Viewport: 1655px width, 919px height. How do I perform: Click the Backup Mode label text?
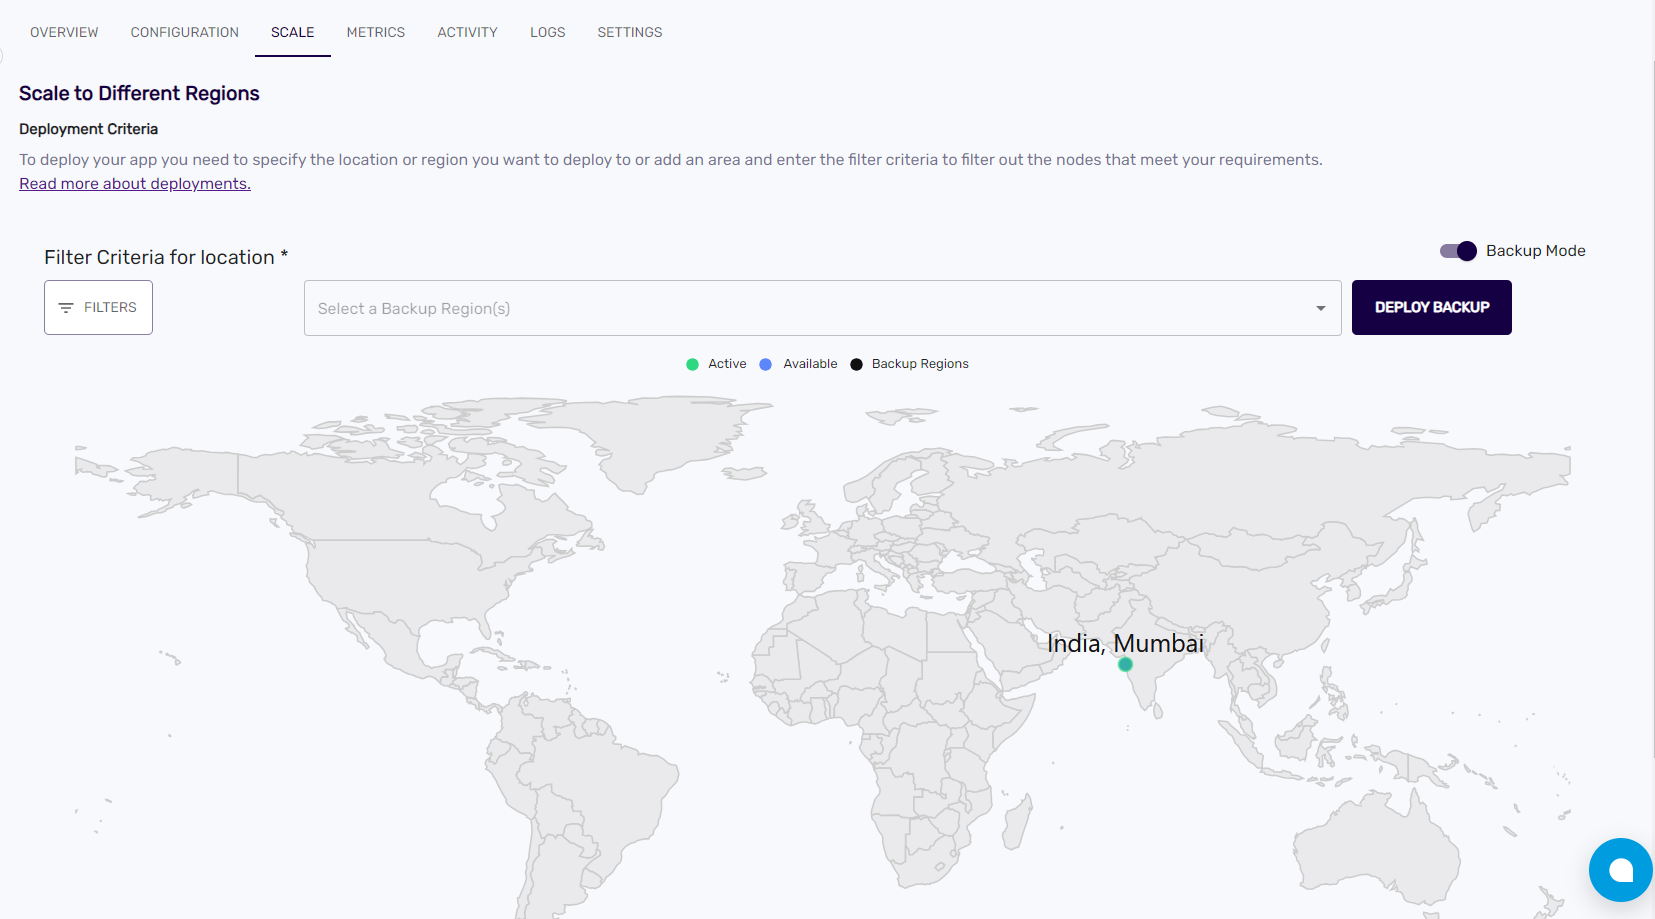coord(1535,251)
